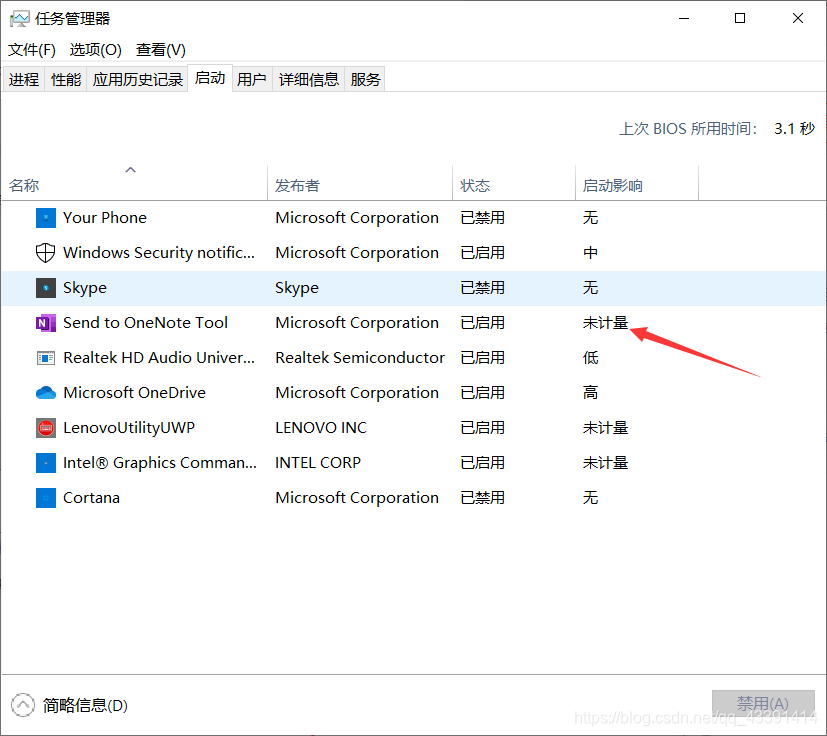The image size is (827, 736).
Task: Click the 3.1 秒 BIOS time value
Action: coord(794,129)
